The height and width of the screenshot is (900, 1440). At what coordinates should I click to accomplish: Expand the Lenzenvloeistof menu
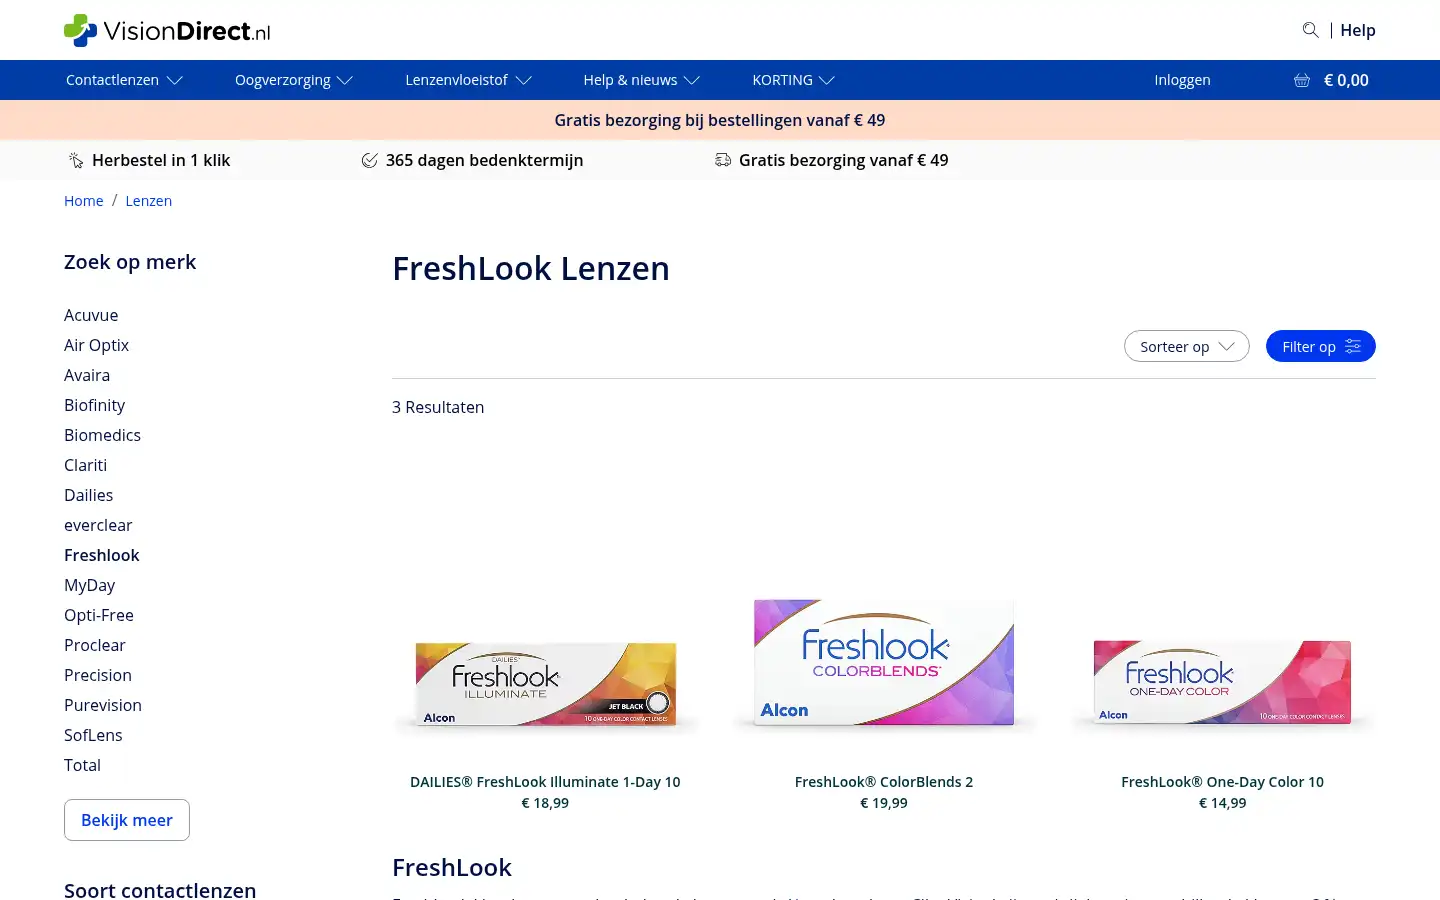[468, 80]
